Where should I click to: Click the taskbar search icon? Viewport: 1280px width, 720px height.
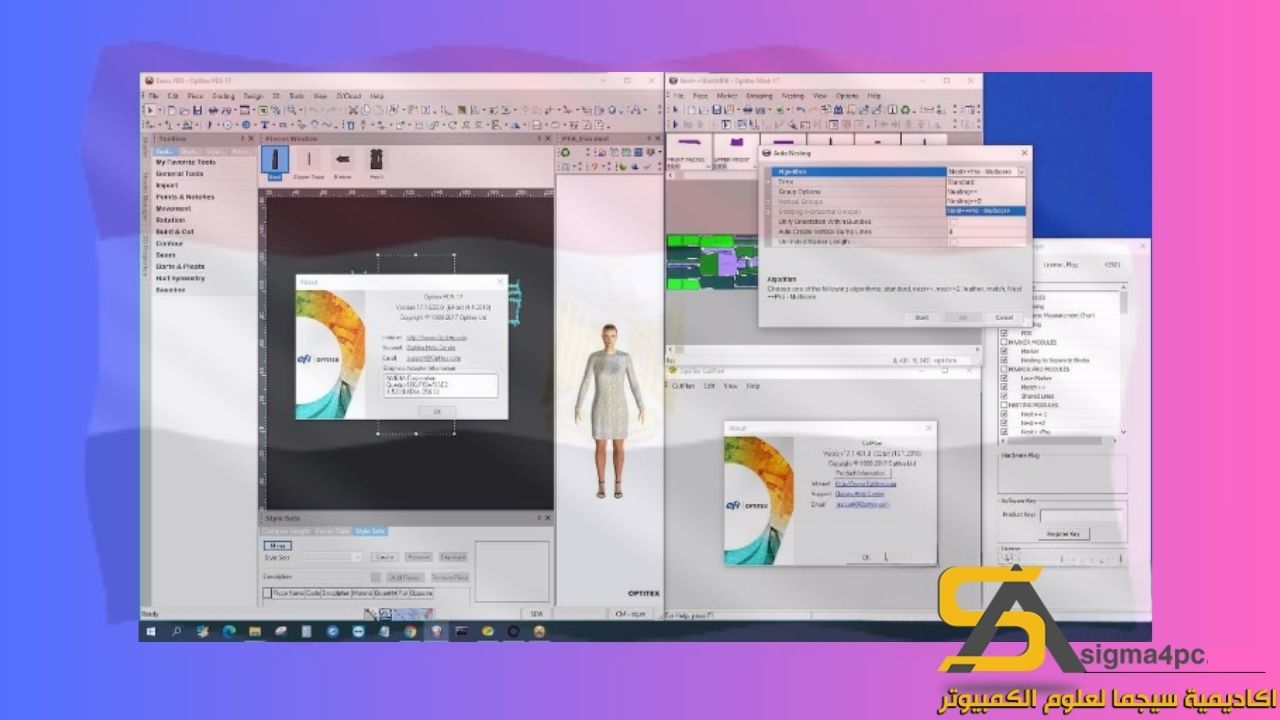(177, 631)
